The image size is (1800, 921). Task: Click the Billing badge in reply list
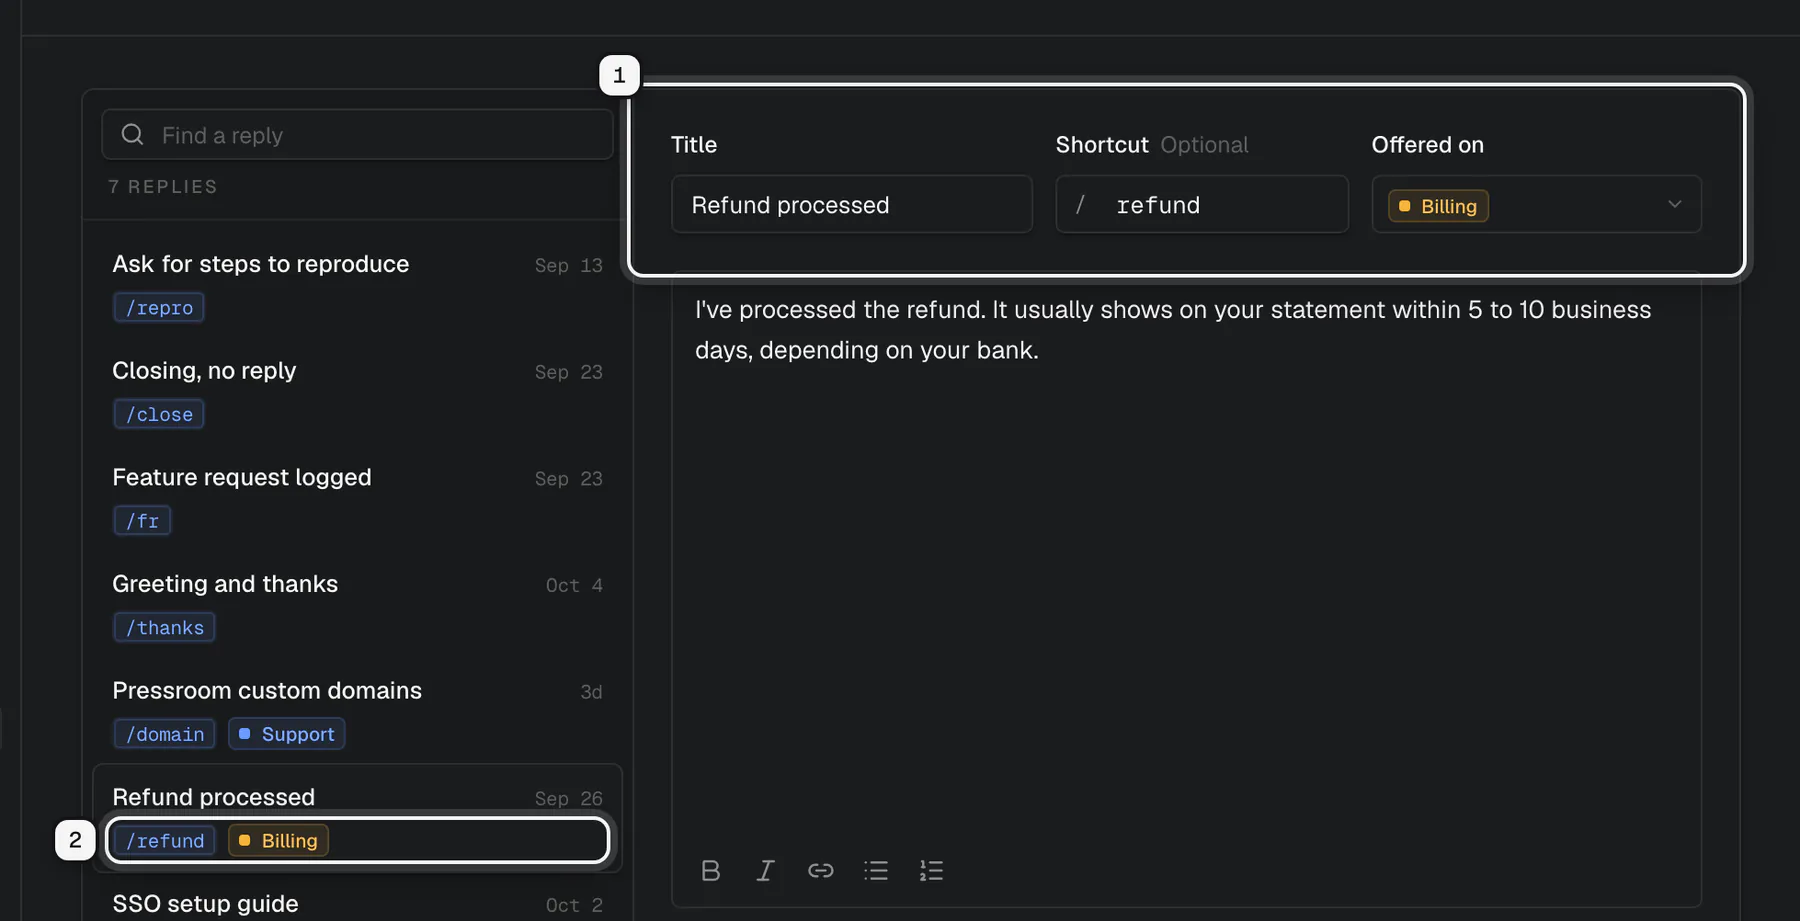coord(278,841)
